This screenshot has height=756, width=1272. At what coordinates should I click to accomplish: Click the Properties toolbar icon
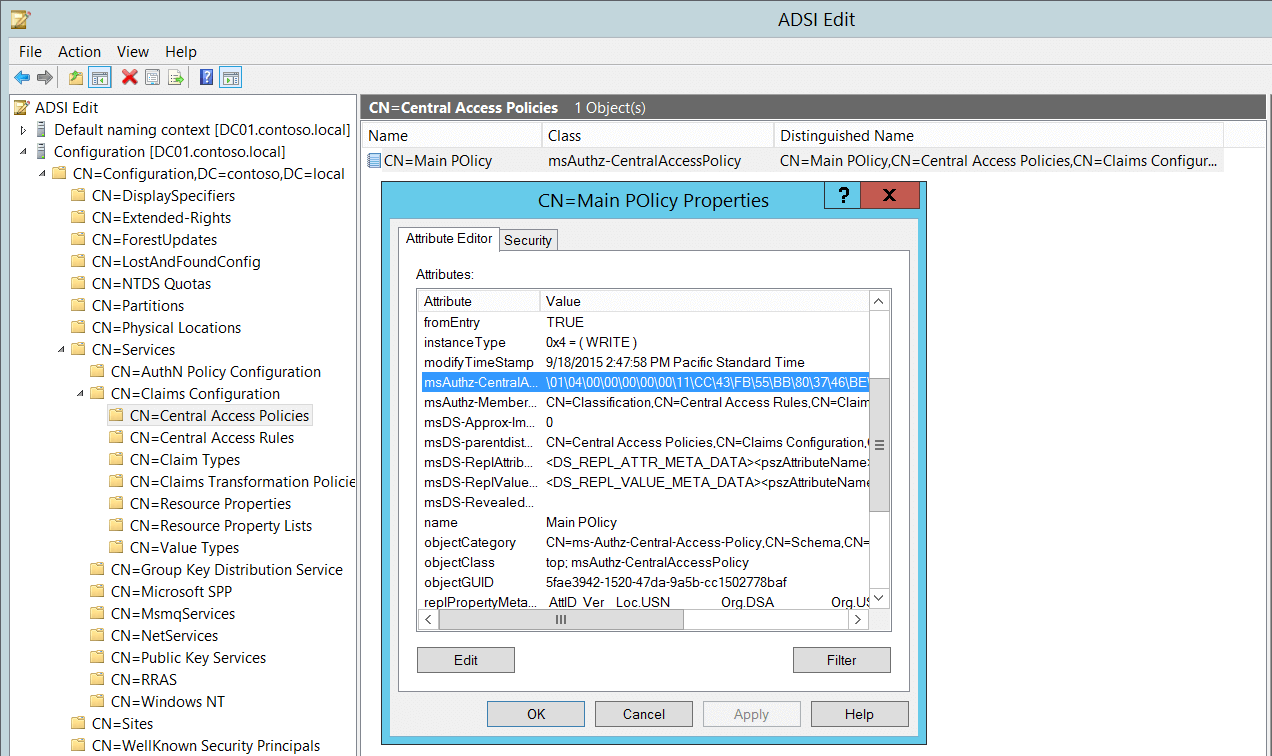coord(153,78)
